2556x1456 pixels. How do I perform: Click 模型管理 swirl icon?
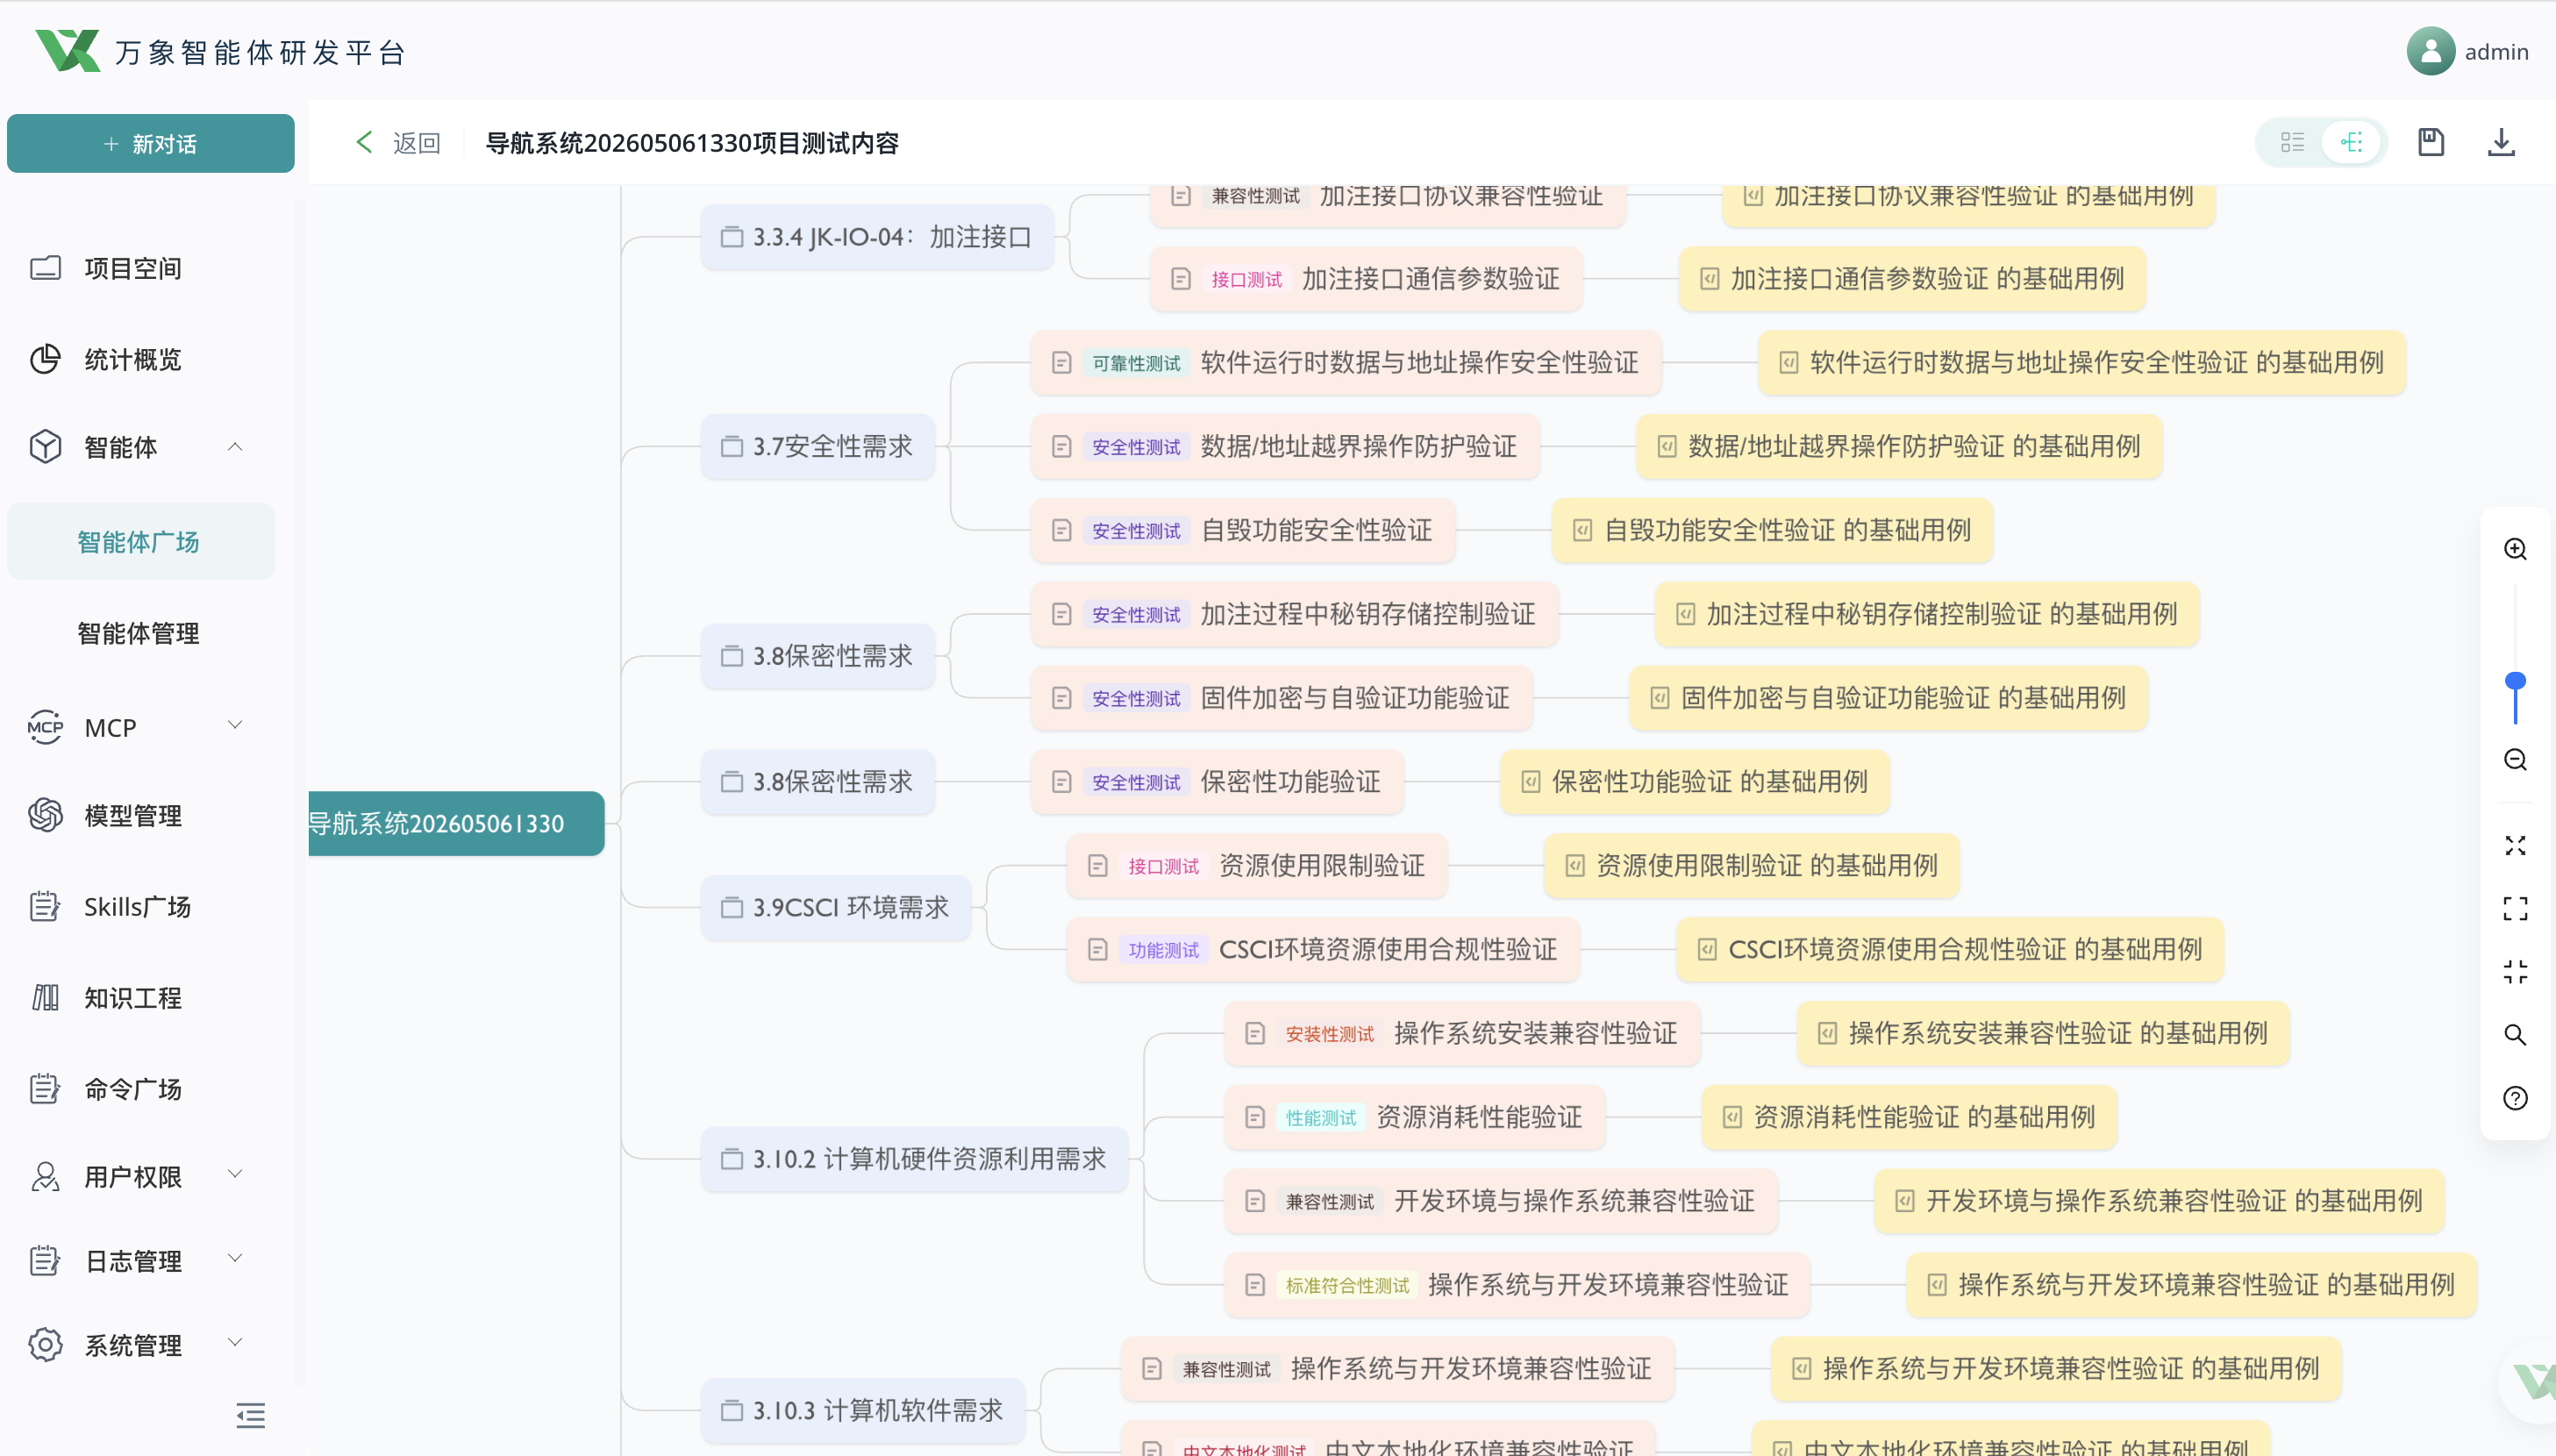[45, 815]
